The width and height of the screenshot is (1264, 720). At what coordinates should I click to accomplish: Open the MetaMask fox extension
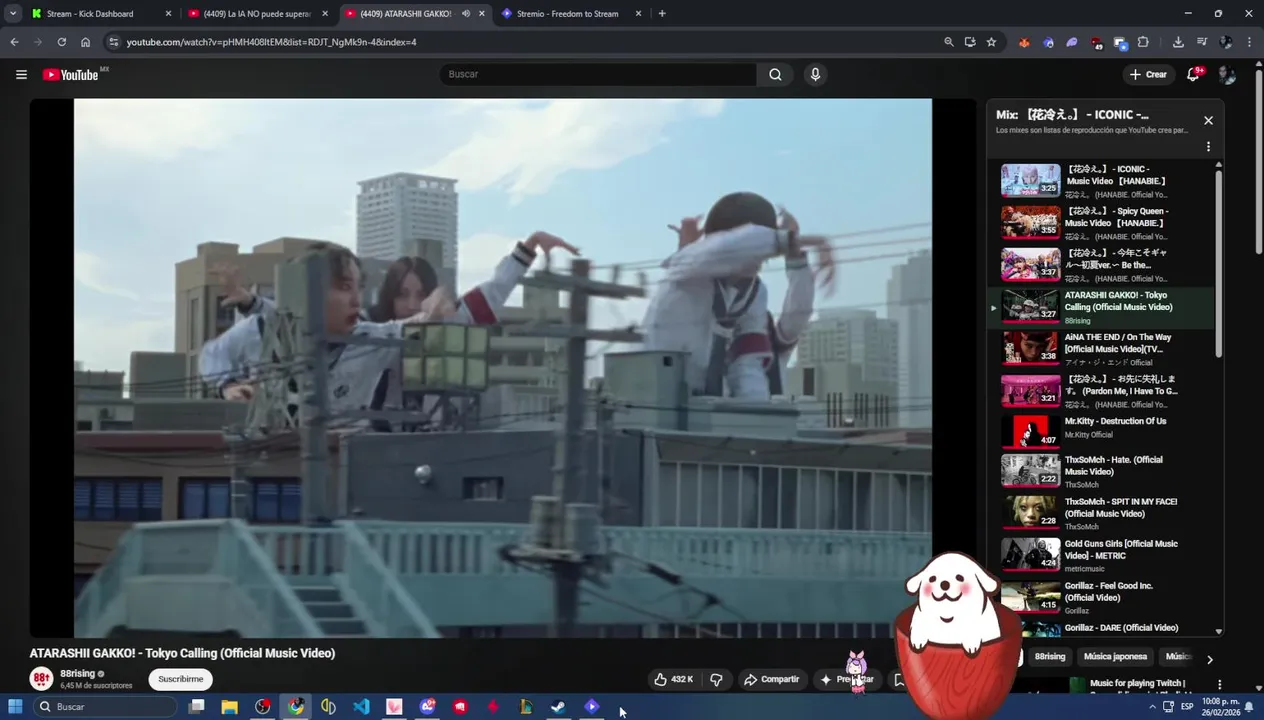coord(1024,42)
